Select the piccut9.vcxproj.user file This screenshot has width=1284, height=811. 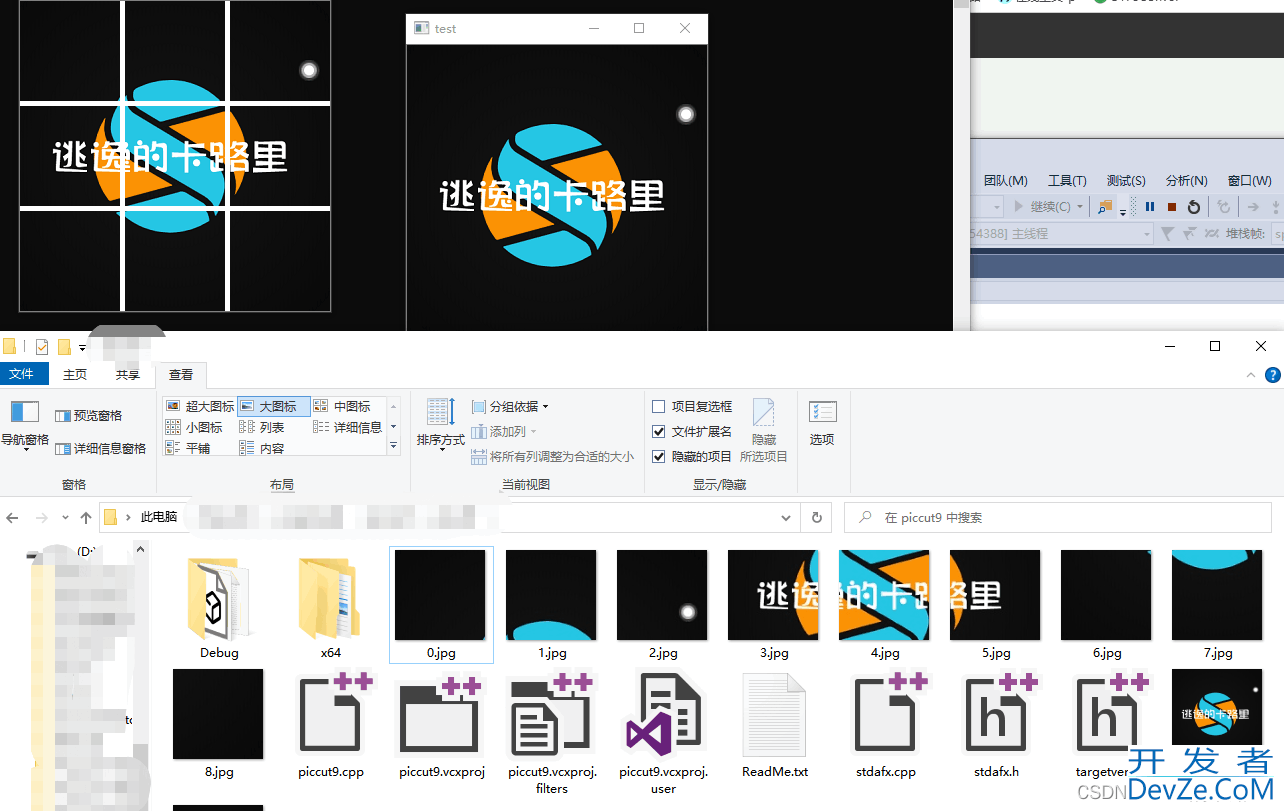pos(663,733)
